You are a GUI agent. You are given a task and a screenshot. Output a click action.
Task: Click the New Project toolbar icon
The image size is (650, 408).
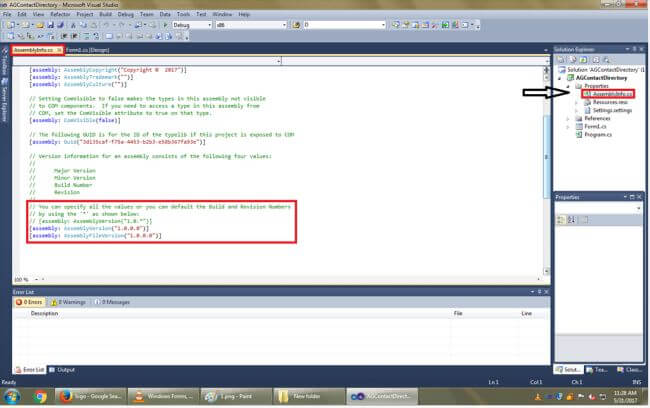tap(11, 25)
